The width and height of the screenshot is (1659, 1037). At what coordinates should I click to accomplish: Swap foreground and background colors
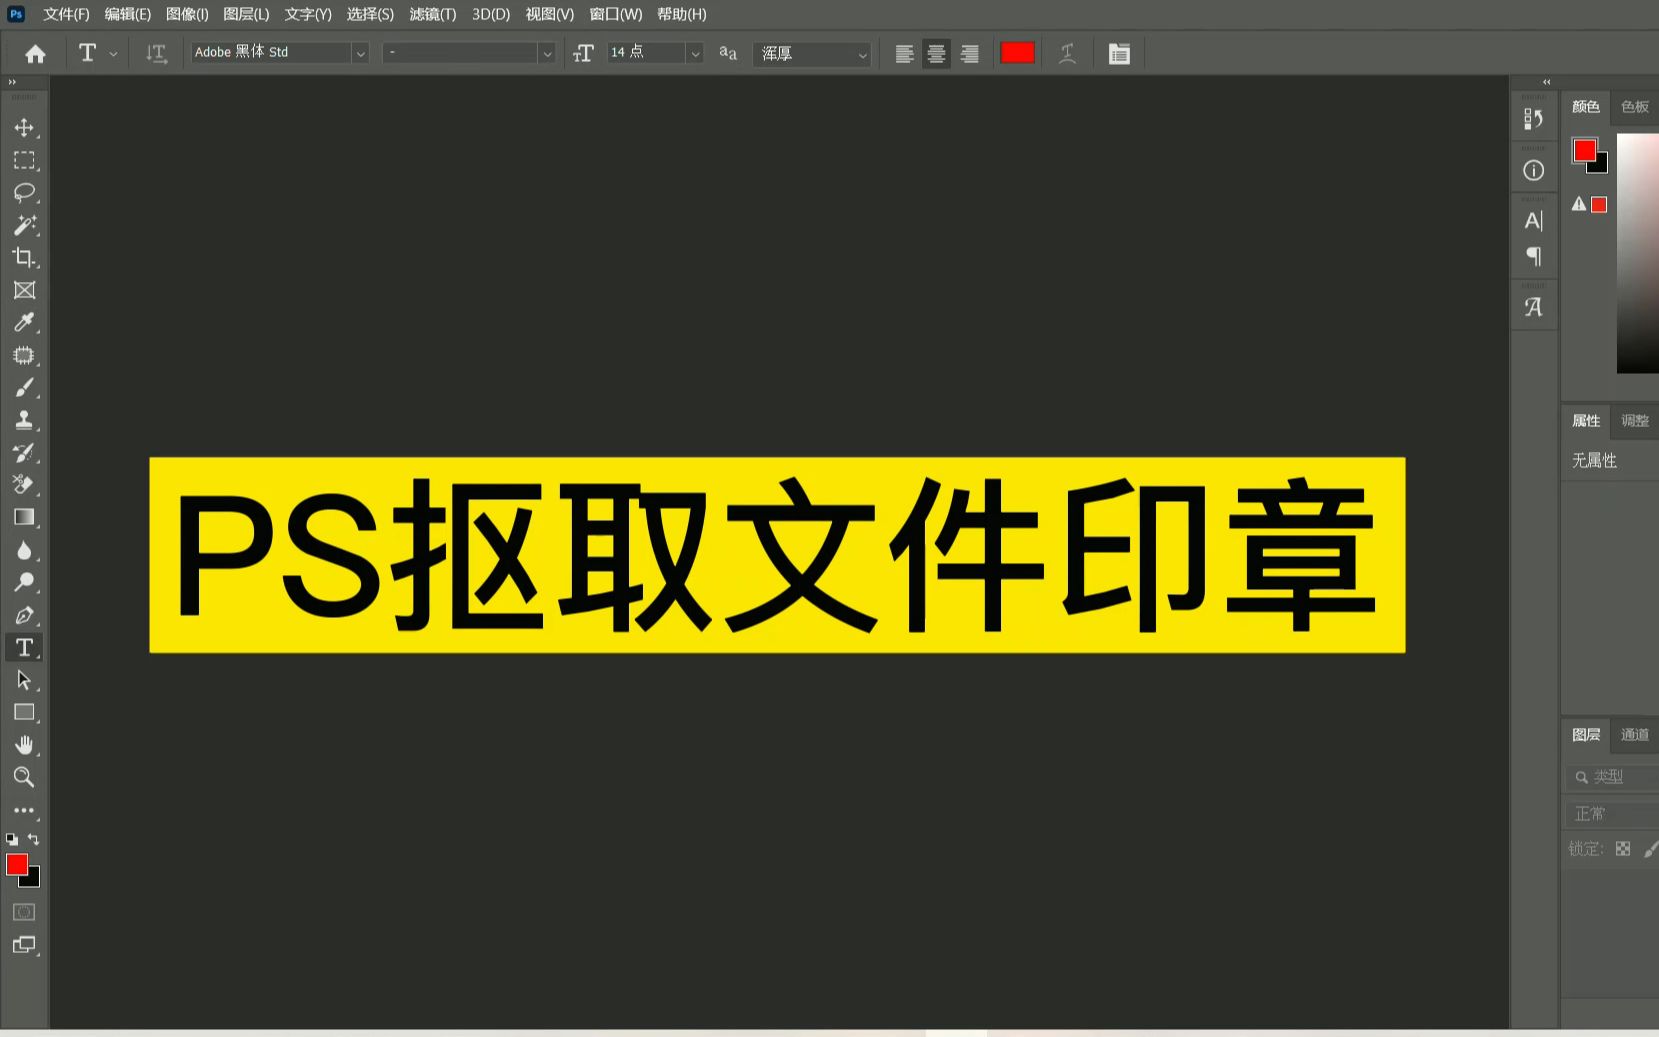point(33,840)
